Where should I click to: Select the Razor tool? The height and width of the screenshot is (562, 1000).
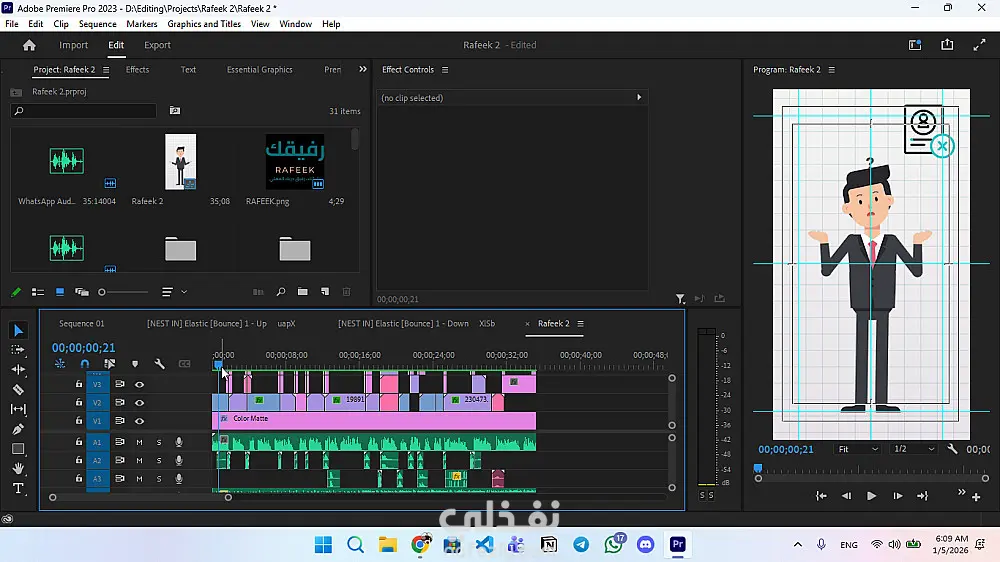18,389
